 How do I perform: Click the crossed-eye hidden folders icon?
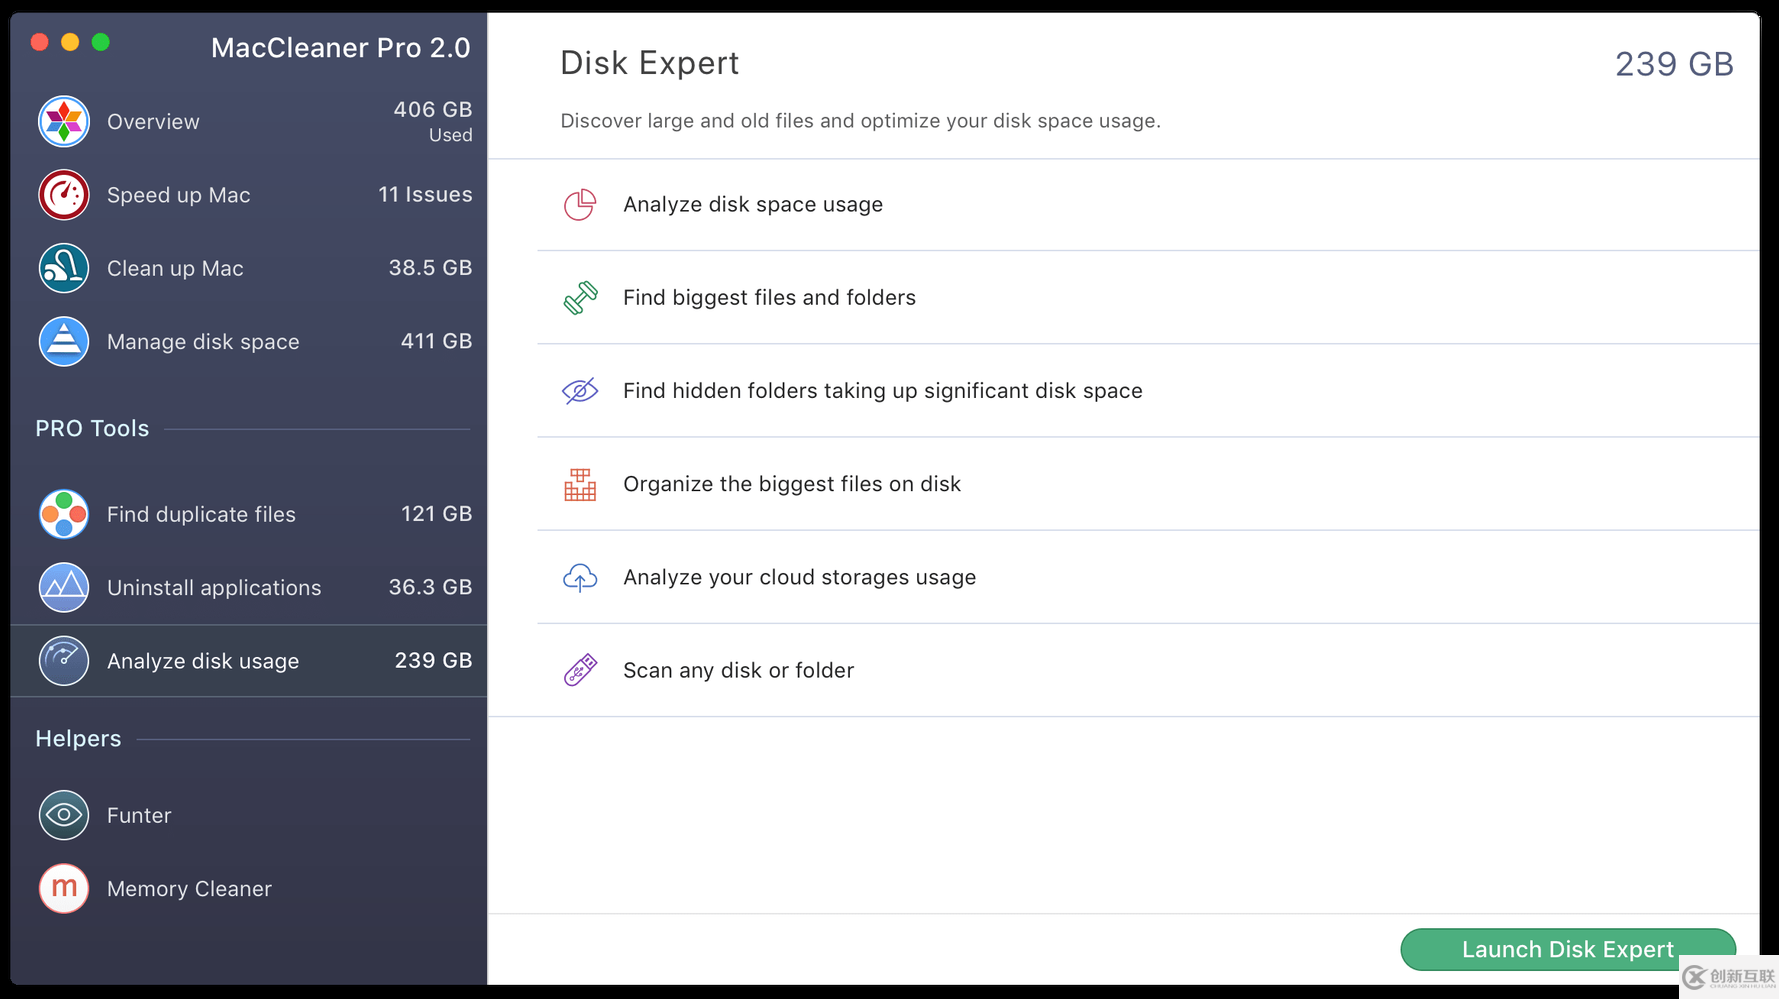tap(580, 390)
